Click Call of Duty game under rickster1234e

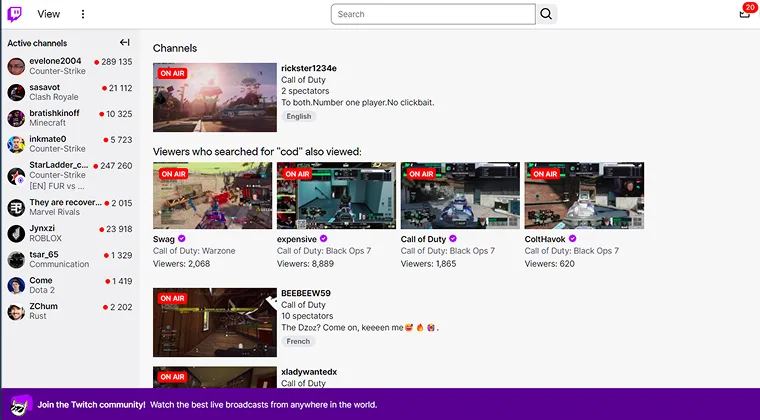coord(303,80)
